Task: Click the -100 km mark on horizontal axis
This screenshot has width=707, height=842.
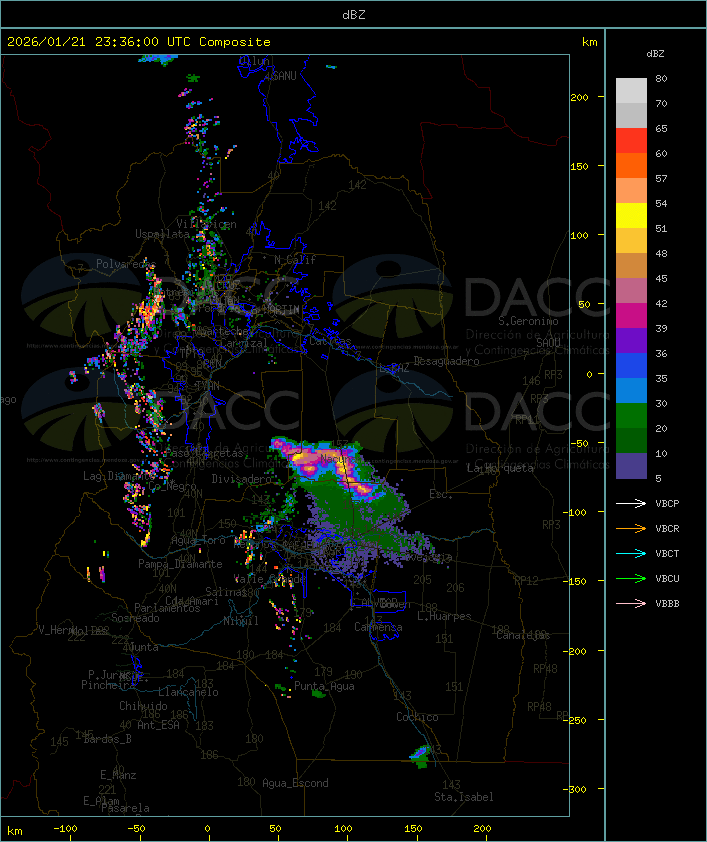Action: pos(65,829)
